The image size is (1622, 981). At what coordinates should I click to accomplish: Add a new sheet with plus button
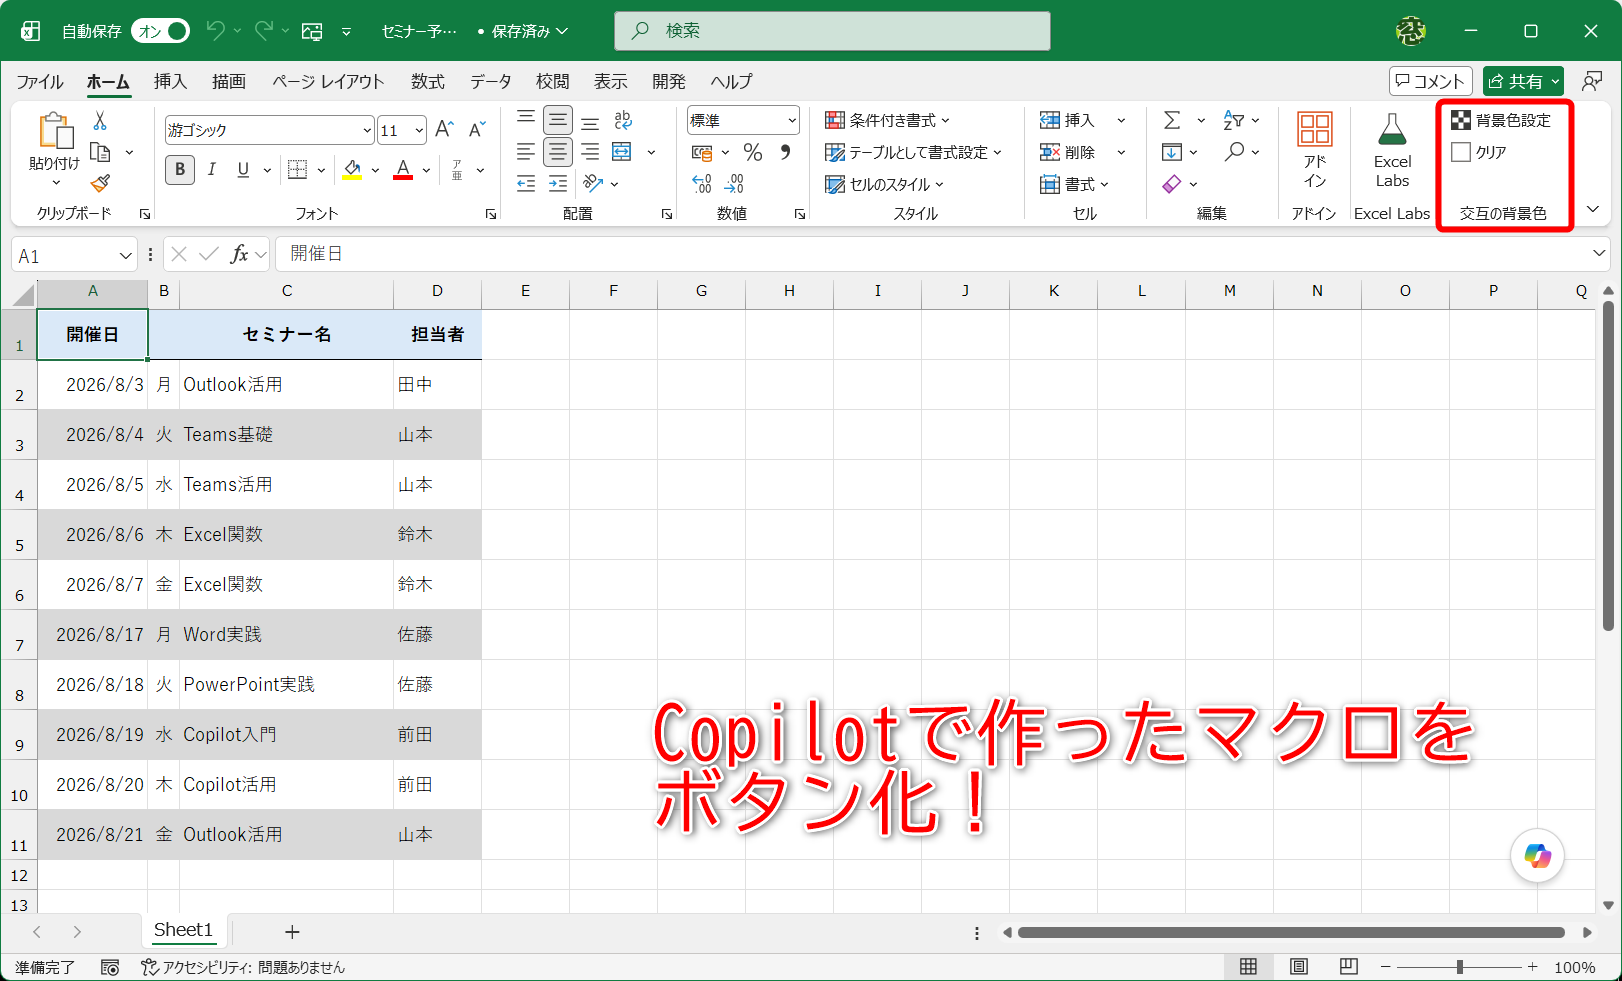tap(292, 932)
